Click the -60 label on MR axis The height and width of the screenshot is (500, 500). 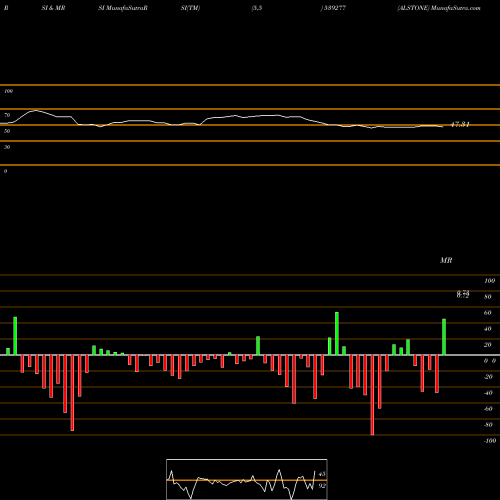click(488, 409)
